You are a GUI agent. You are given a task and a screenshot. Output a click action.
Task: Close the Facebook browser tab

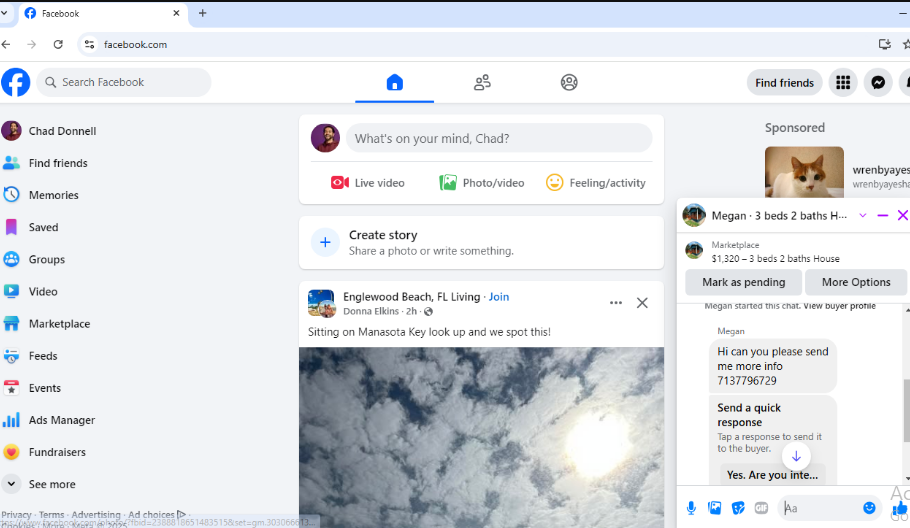(x=176, y=13)
